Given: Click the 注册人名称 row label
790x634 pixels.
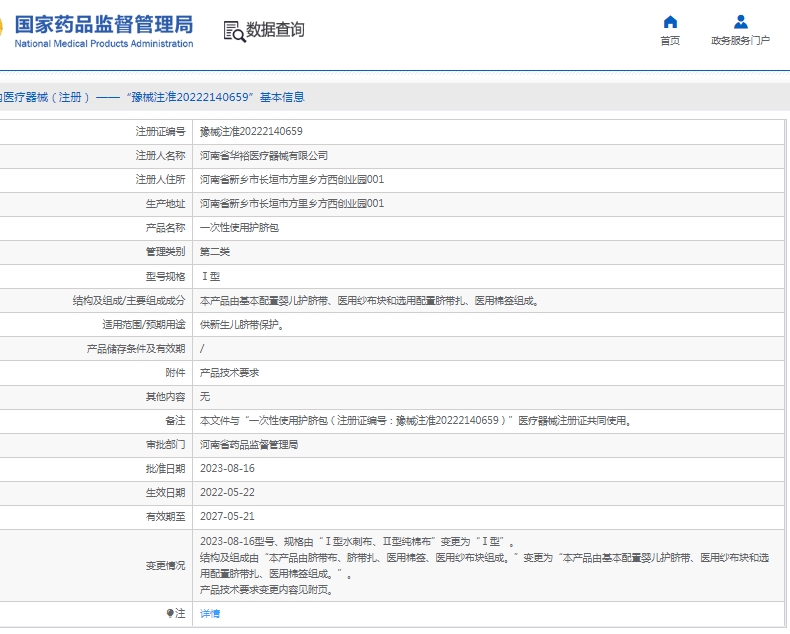Looking at the screenshot, I should [x=160, y=156].
